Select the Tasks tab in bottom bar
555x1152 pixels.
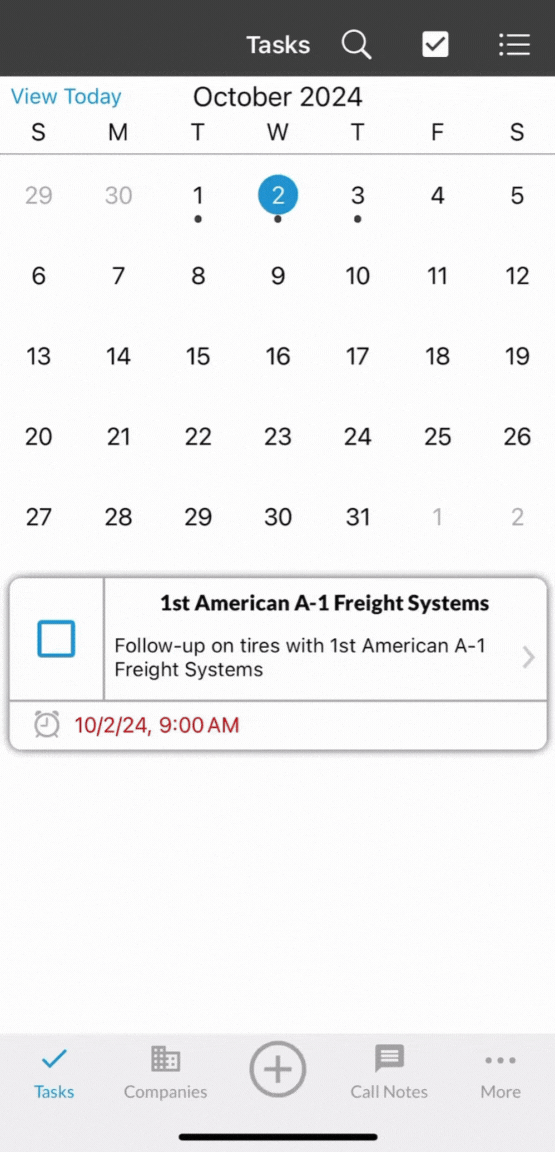click(x=54, y=1073)
